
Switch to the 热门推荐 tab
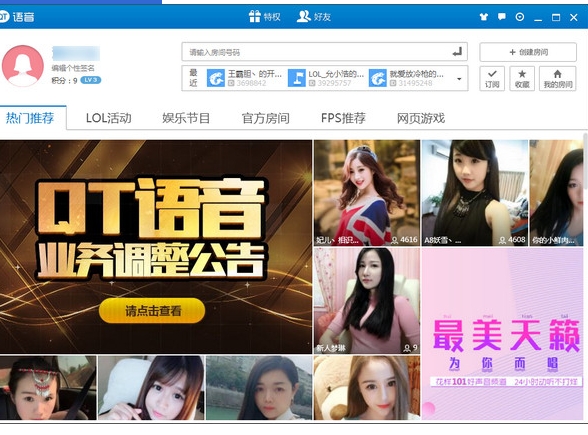[30, 118]
